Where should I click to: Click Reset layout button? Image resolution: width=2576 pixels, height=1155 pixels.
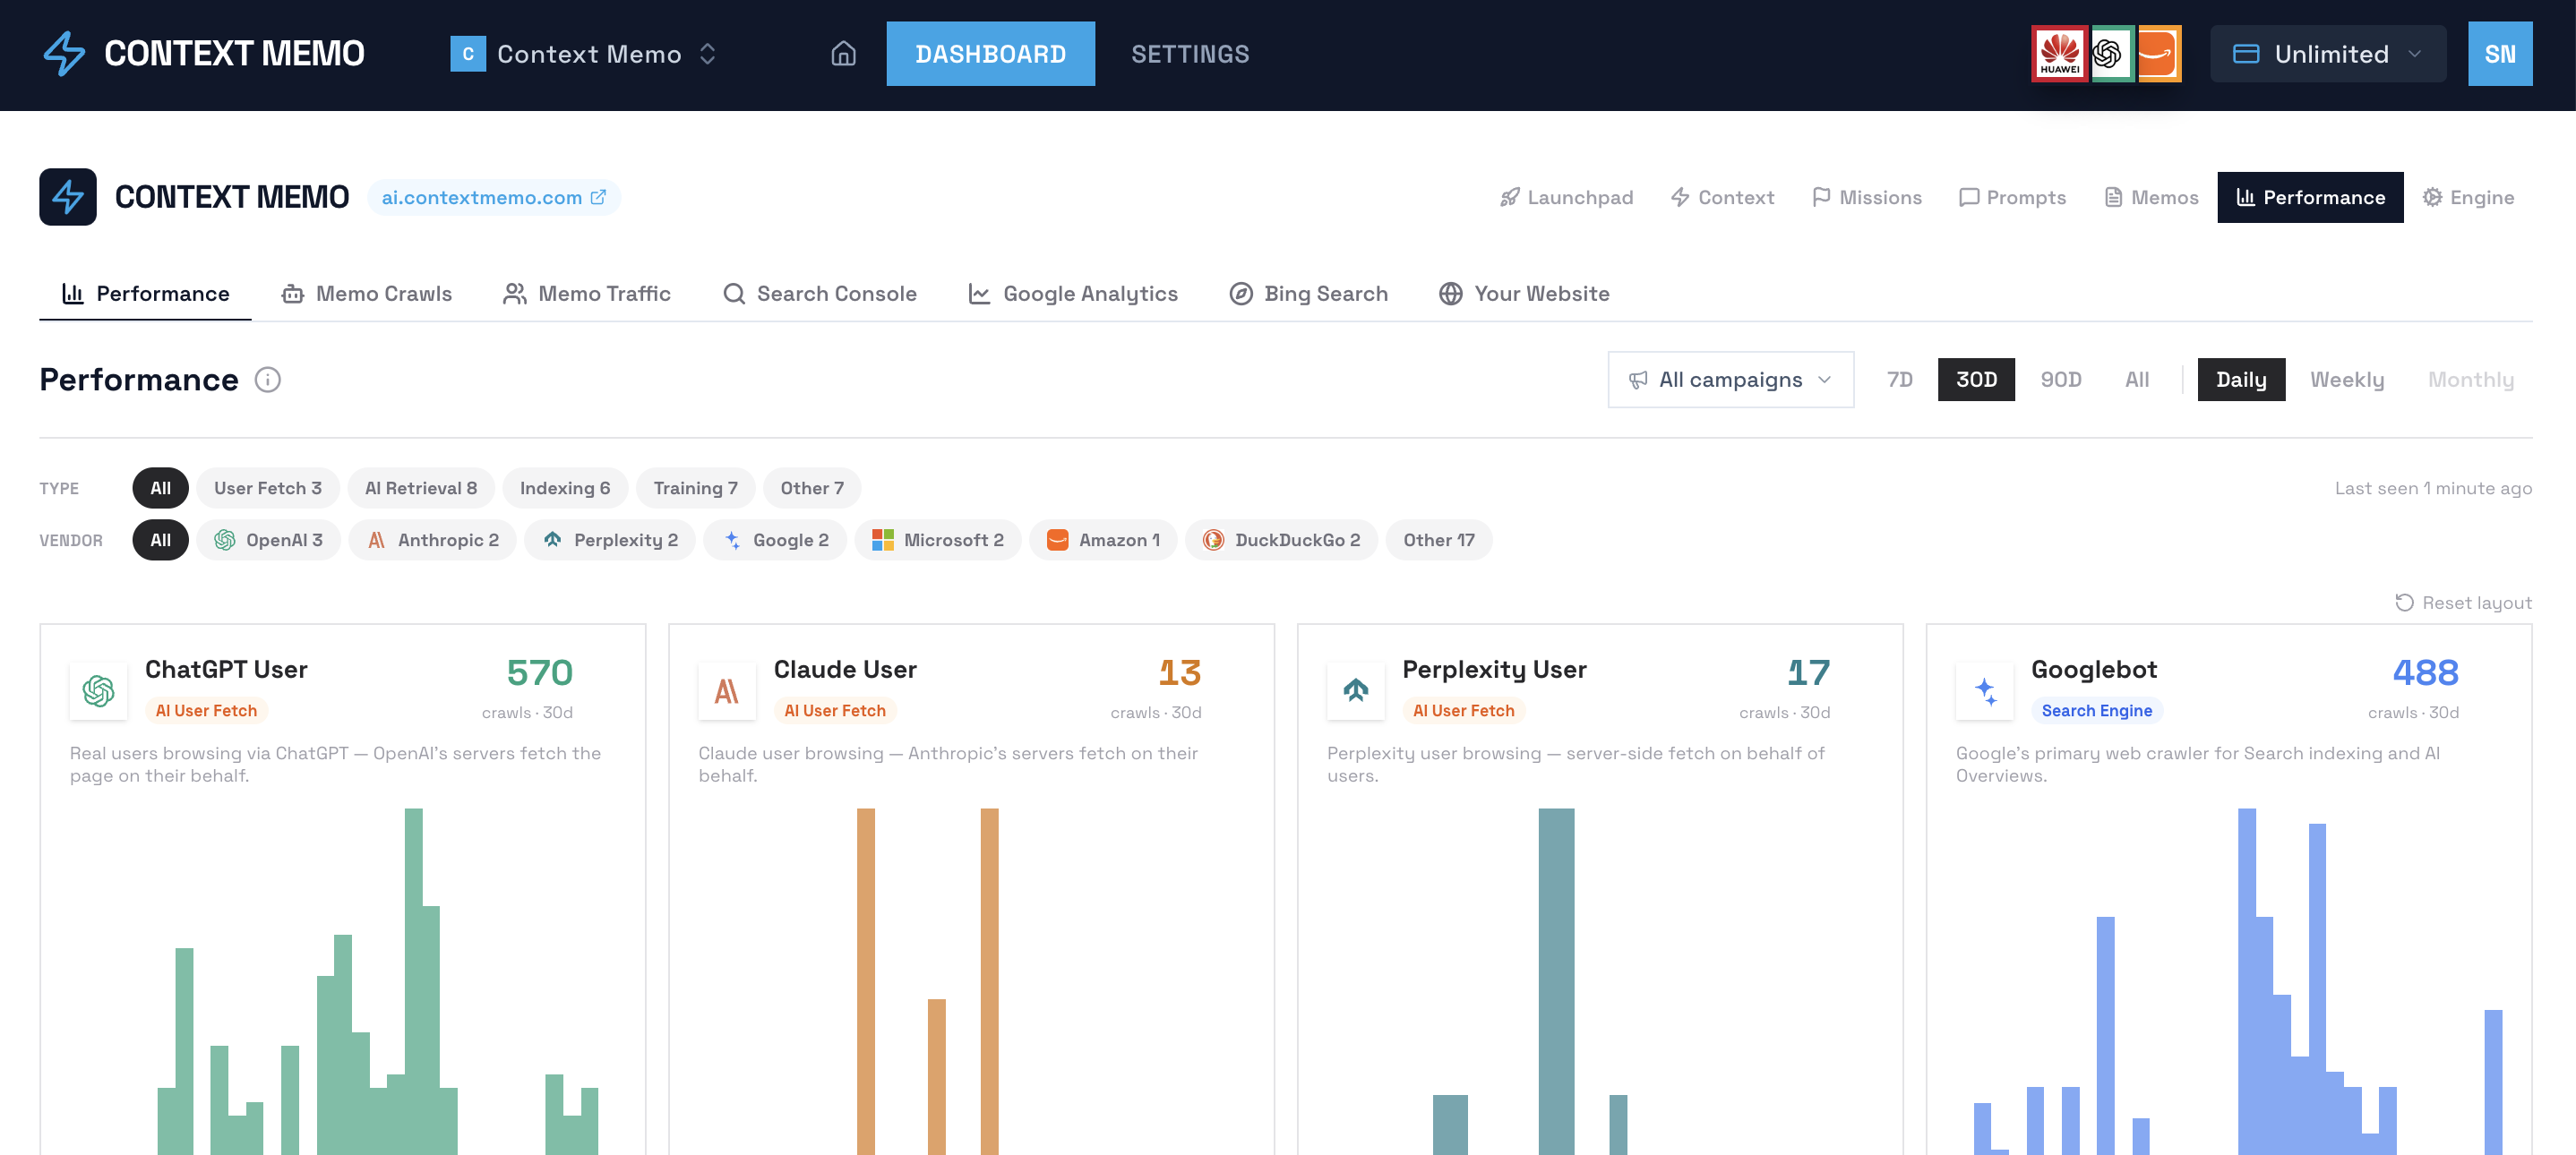[2463, 603]
